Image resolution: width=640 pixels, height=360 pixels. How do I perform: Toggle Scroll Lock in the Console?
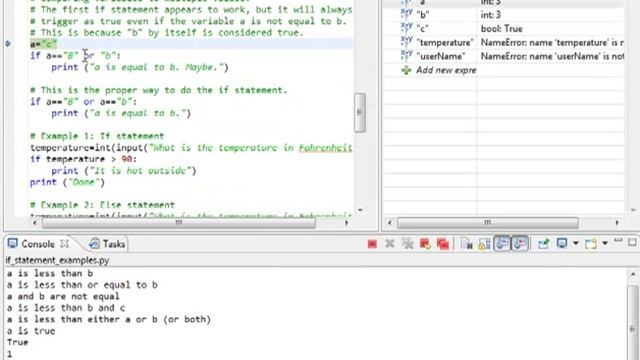click(x=484, y=244)
